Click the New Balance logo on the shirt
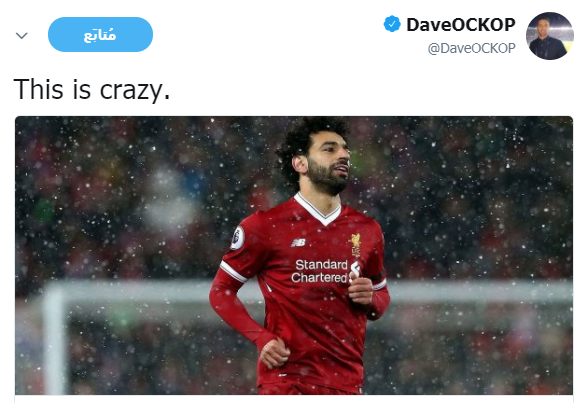 coord(298,243)
